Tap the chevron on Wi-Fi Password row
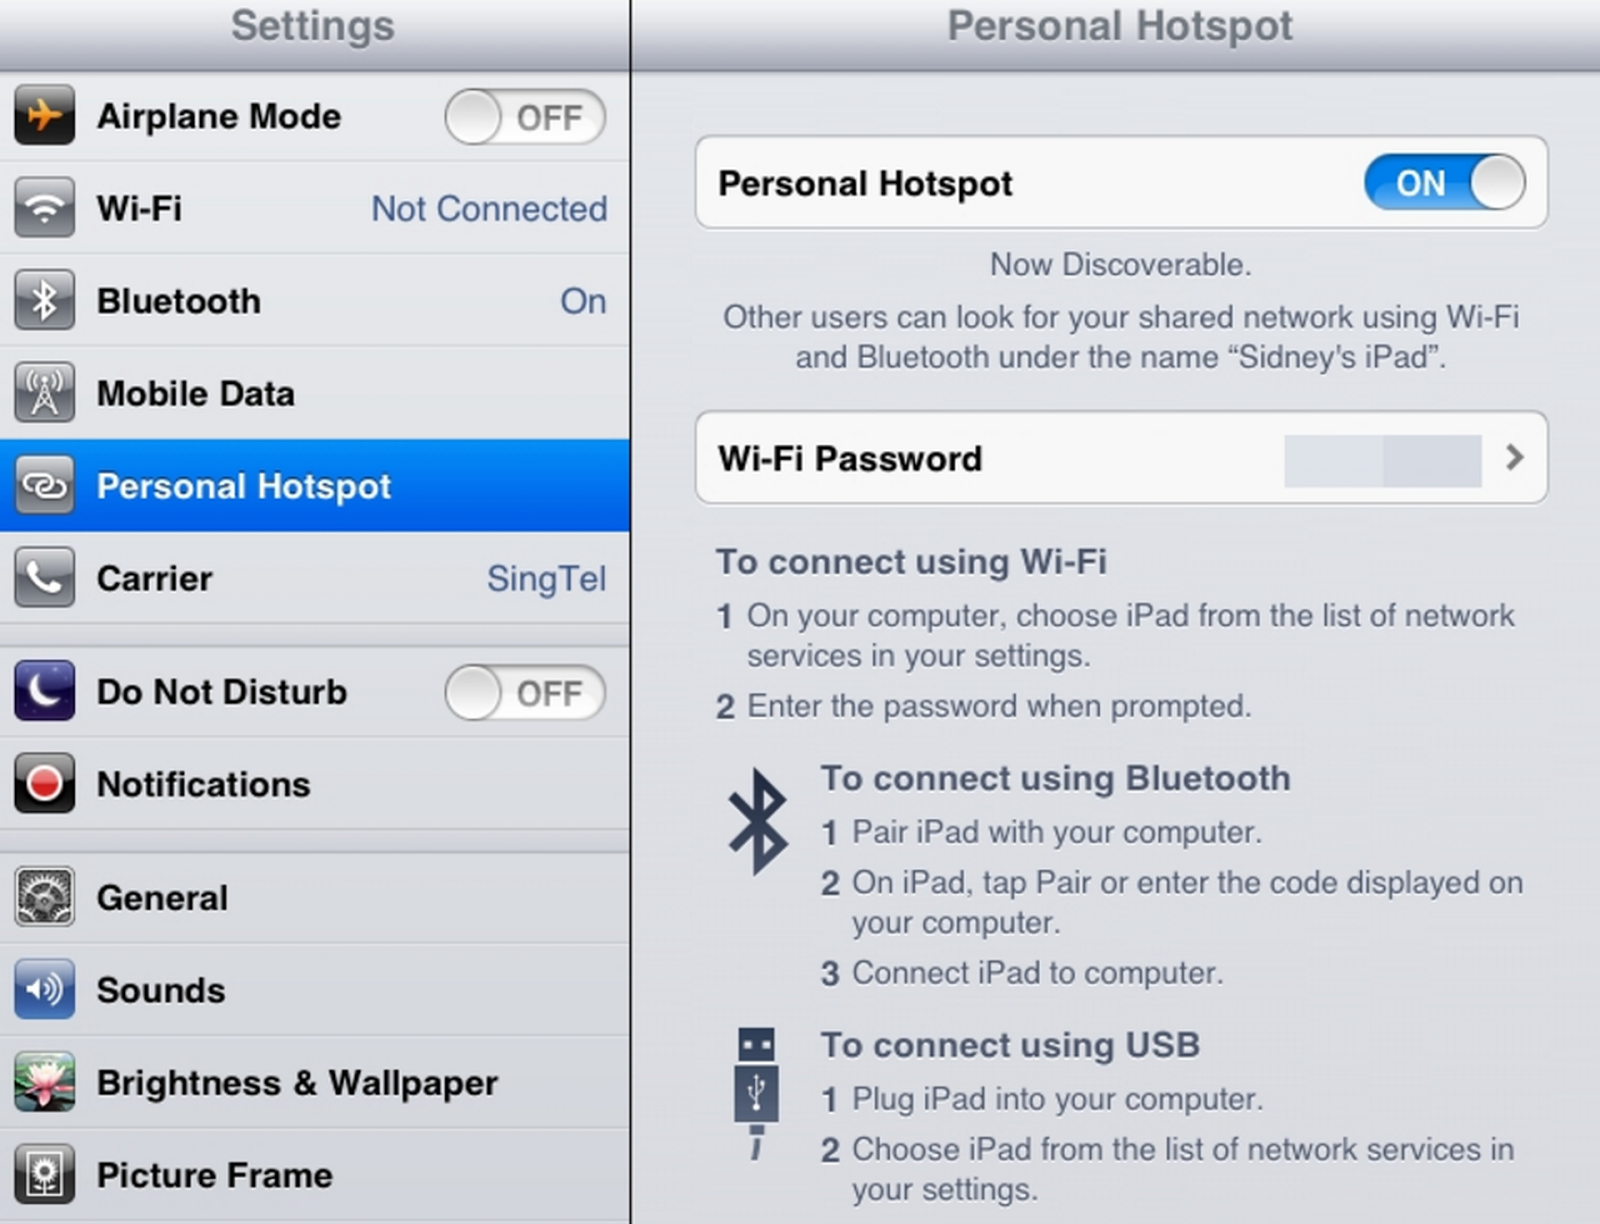This screenshot has width=1600, height=1224. [x=1514, y=458]
